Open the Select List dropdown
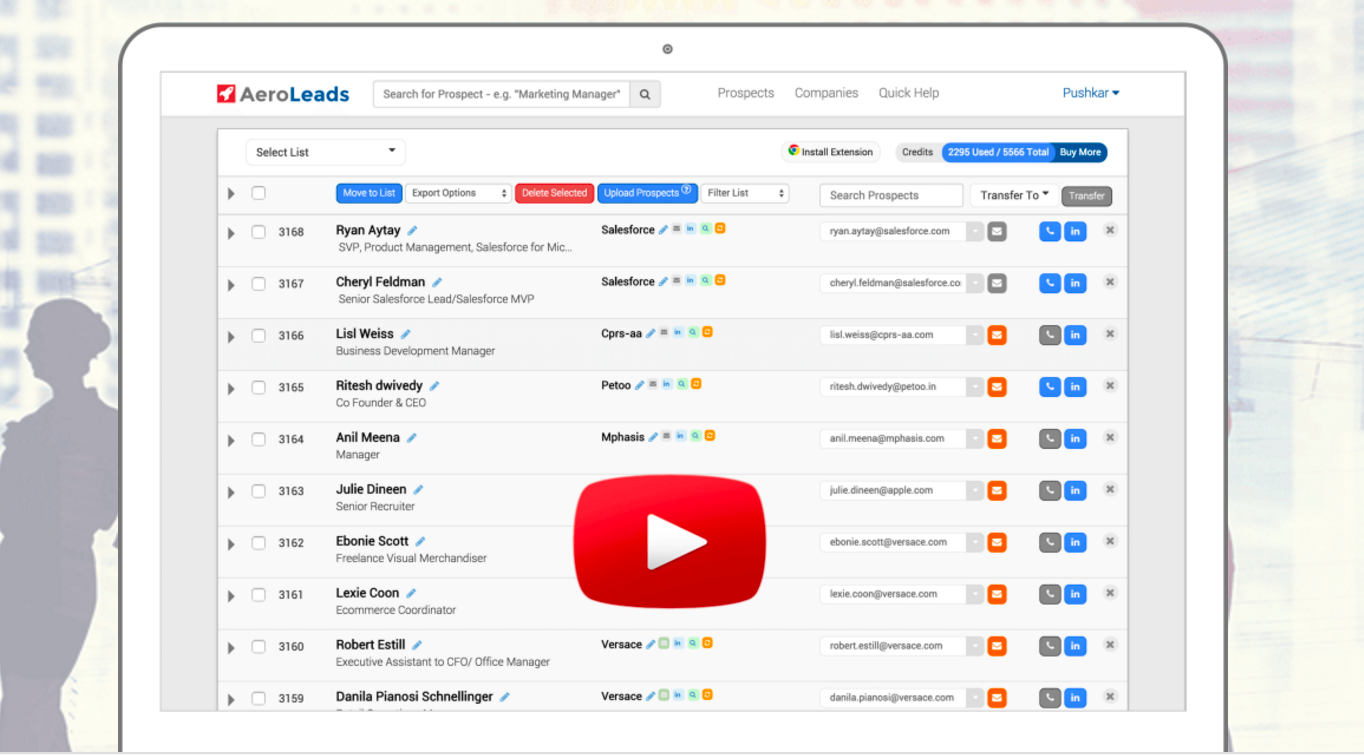 click(x=325, y=152)
